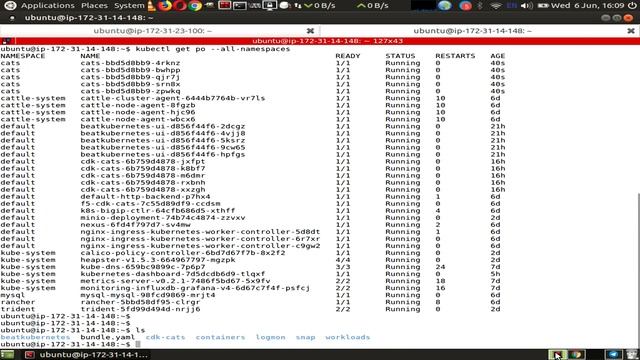Click pod name beatkubernetes-ui-d856f44f6-2dcgz
The image size is (640, 360).
point(163,126)
